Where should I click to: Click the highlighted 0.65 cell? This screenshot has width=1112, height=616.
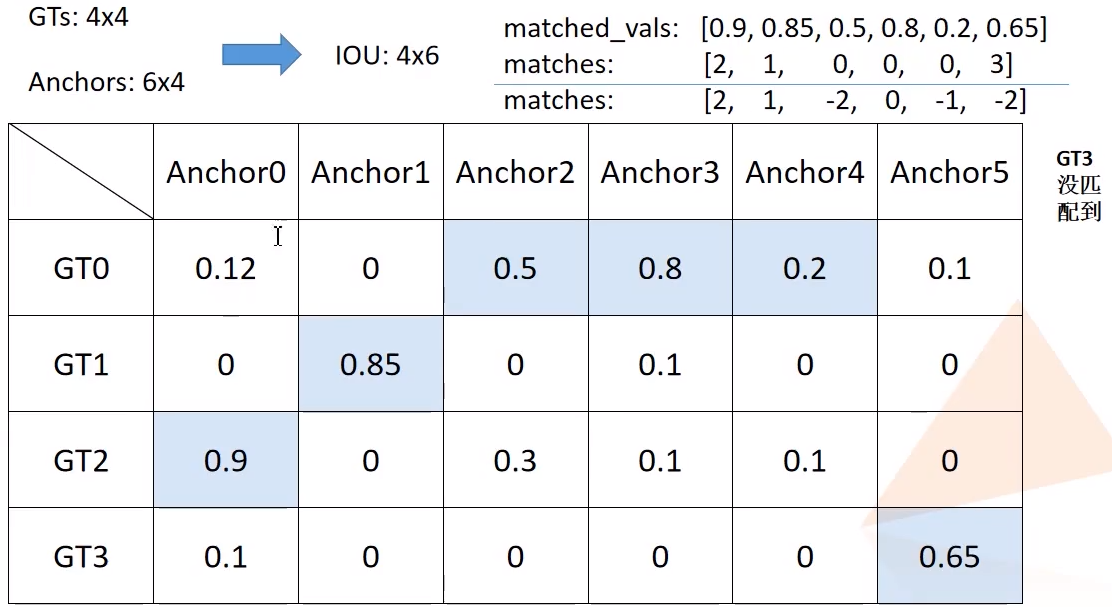click(x=950, y=556)
